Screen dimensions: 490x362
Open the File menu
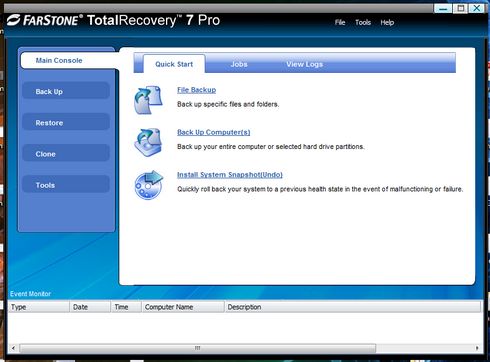(x=340, y=22)
